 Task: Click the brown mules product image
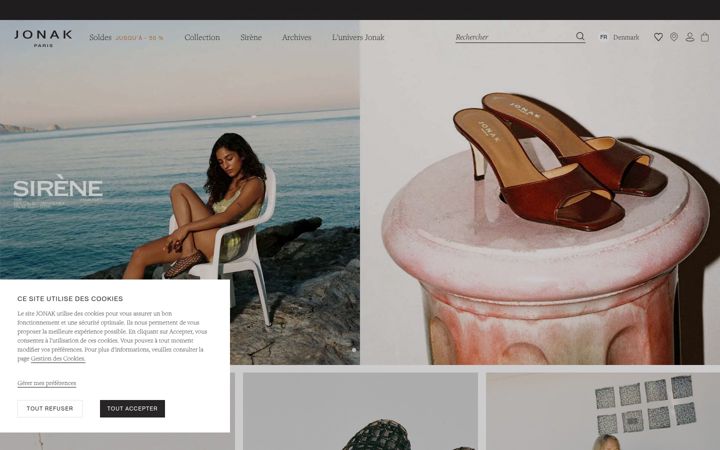540,193
